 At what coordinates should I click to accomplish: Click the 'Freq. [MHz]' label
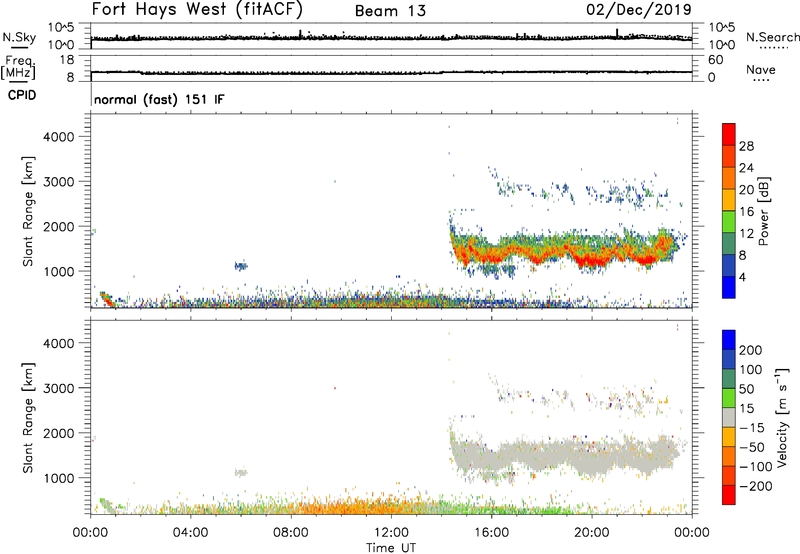(x=18, y=67)
